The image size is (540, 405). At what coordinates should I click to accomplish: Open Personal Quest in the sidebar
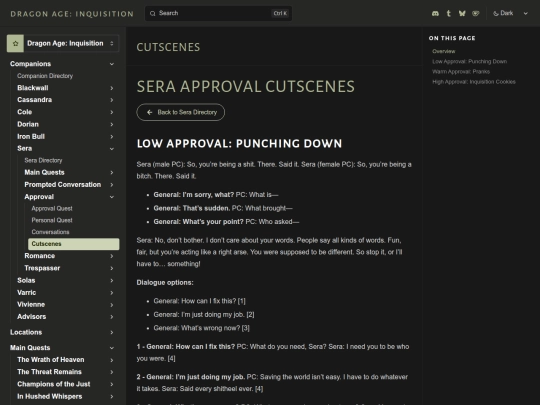(52, 220)
